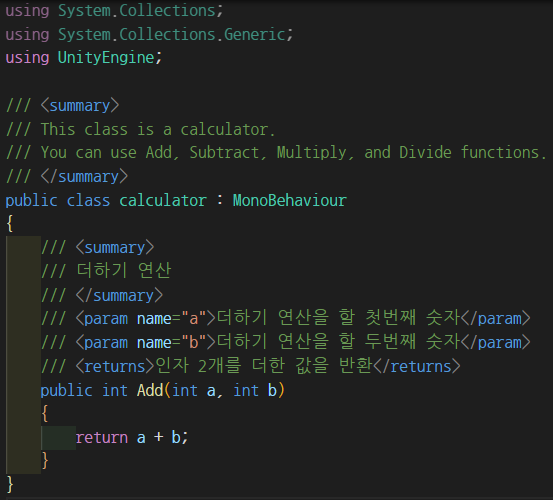Viewport: 553px width, 500px height.
Task: Click the Add method name
Action: (150, 391)
